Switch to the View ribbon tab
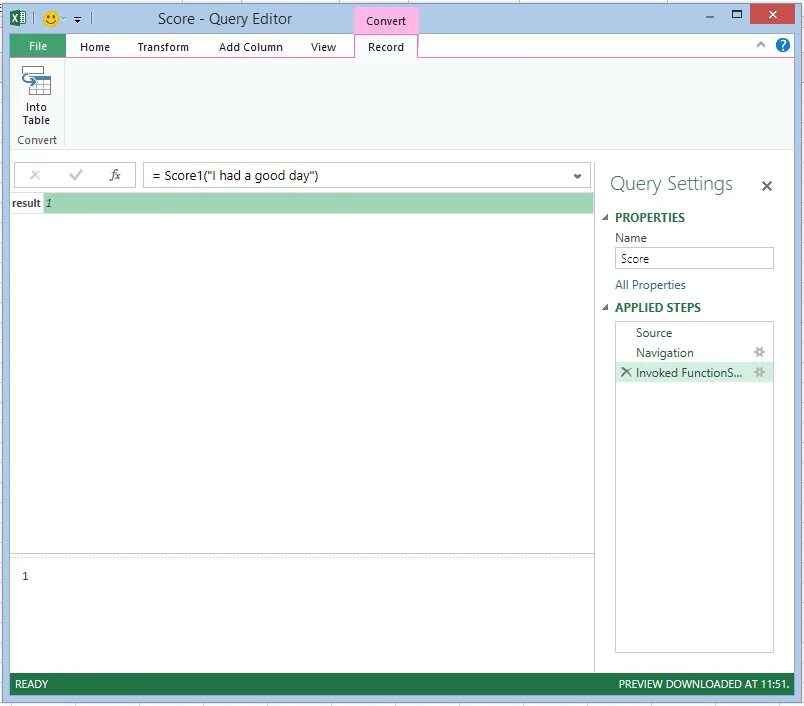Screen dimensions: 804x706 (x=324, y=47)
